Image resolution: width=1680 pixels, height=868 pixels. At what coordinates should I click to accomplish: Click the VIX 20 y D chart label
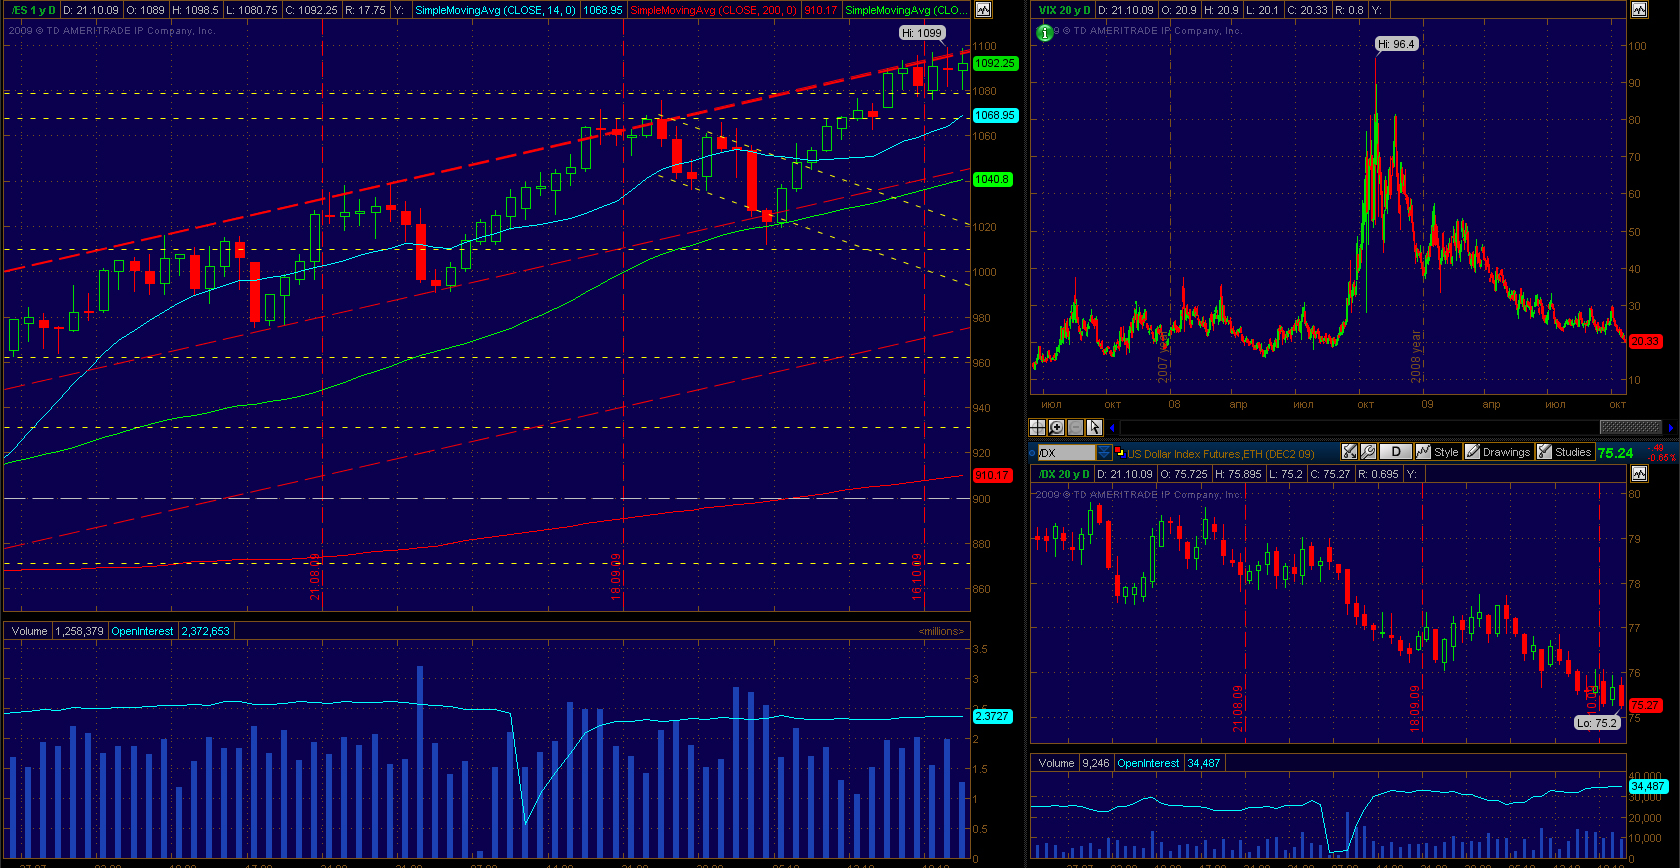[1065, 10]
